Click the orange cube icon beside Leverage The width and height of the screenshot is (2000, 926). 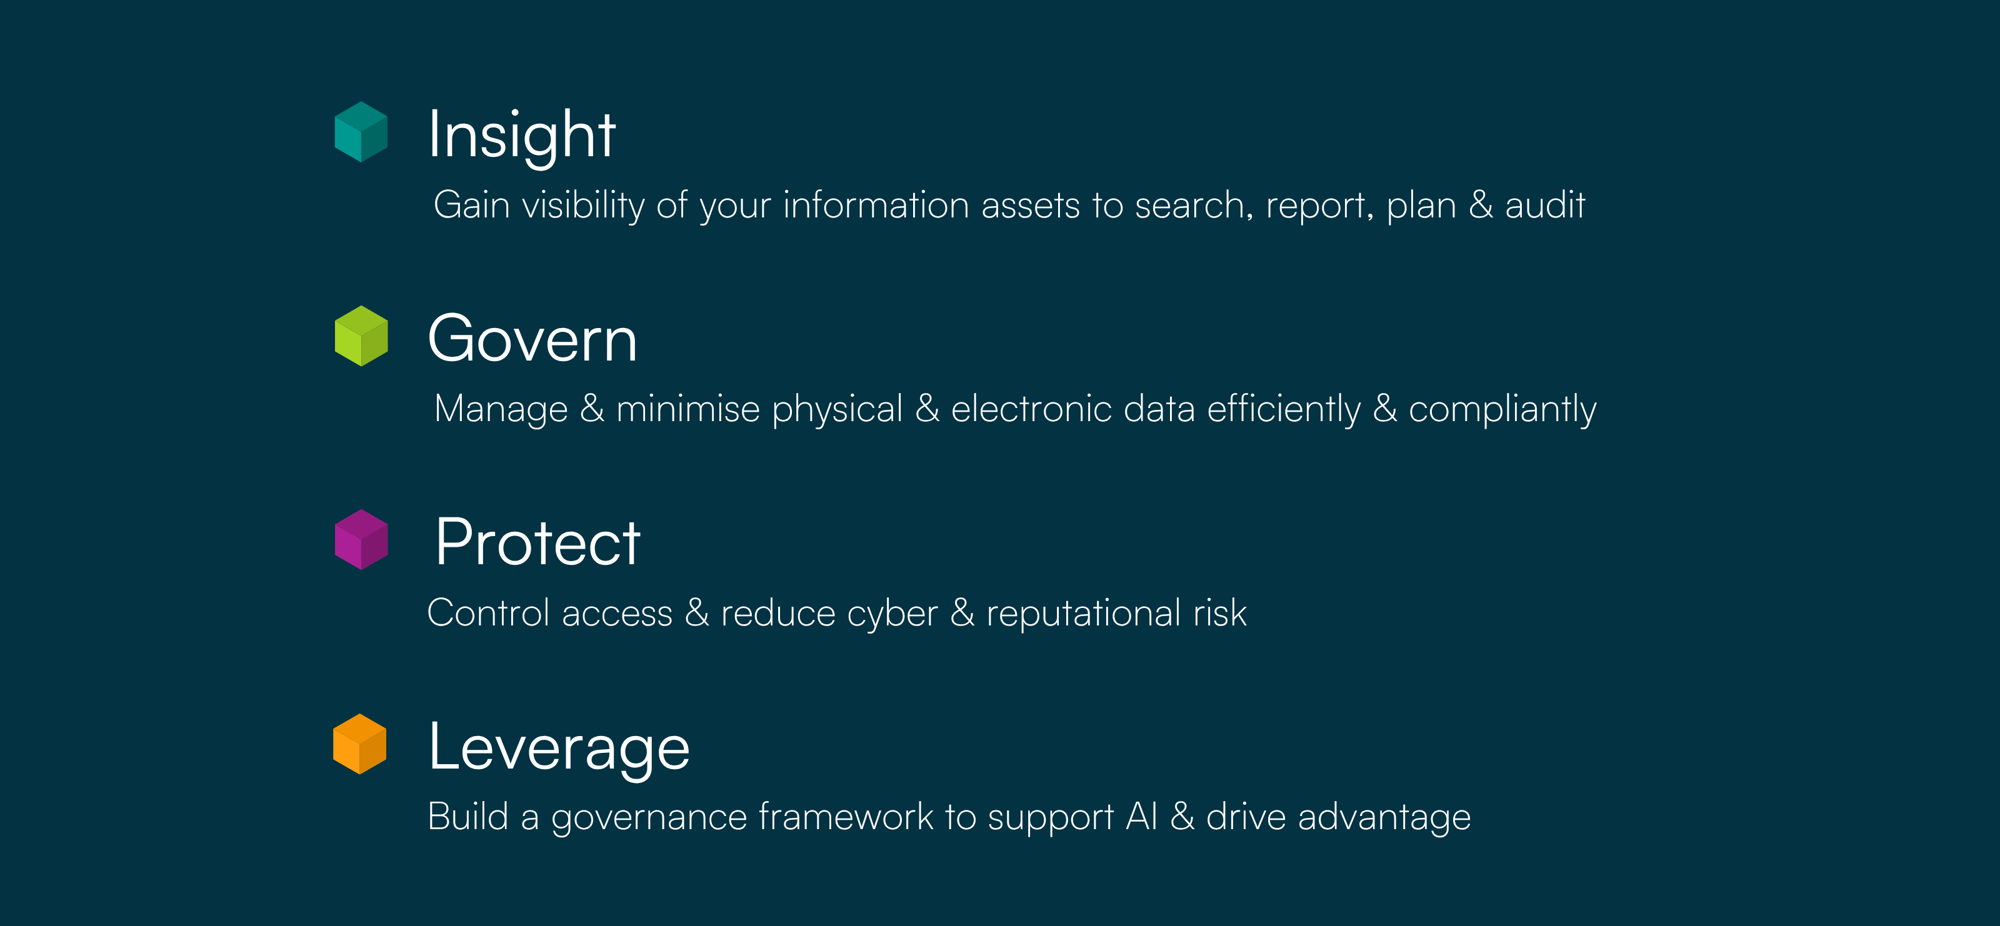pos(360,744)
